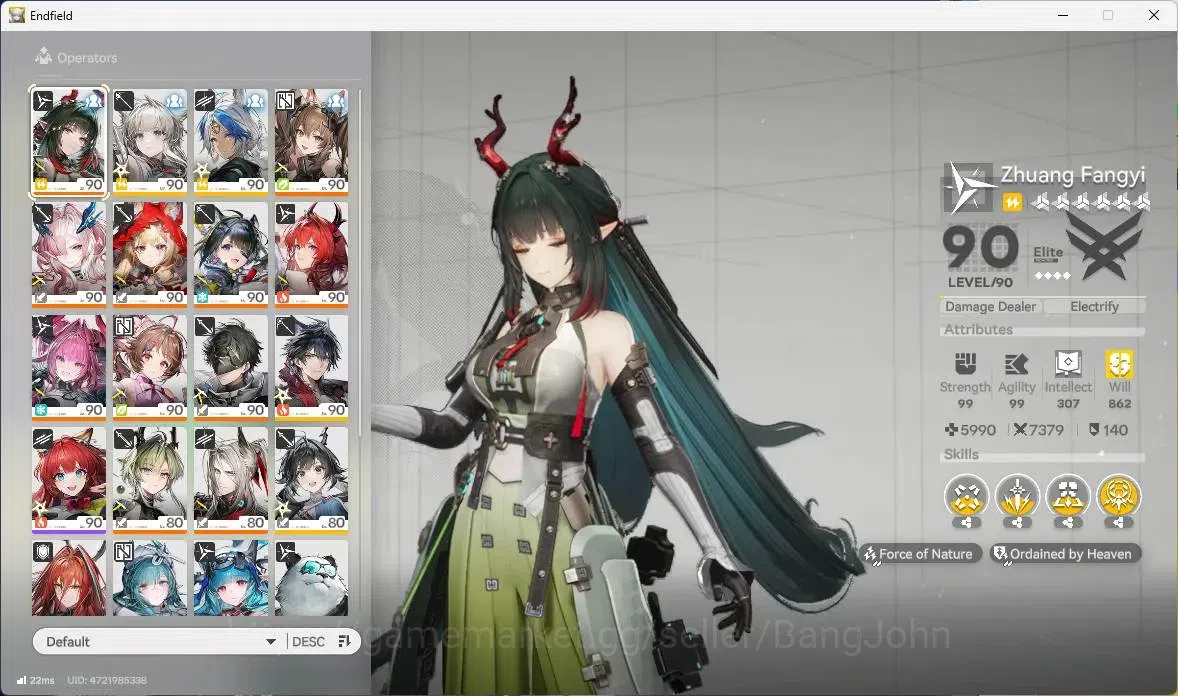Click the Agility attribute icon
The width and height of the screenshot is (1178, 696).
coord(1016,364)
